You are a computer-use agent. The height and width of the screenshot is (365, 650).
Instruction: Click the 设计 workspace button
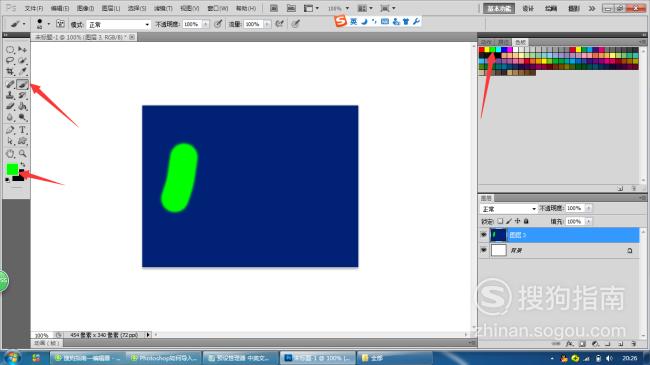528,8
